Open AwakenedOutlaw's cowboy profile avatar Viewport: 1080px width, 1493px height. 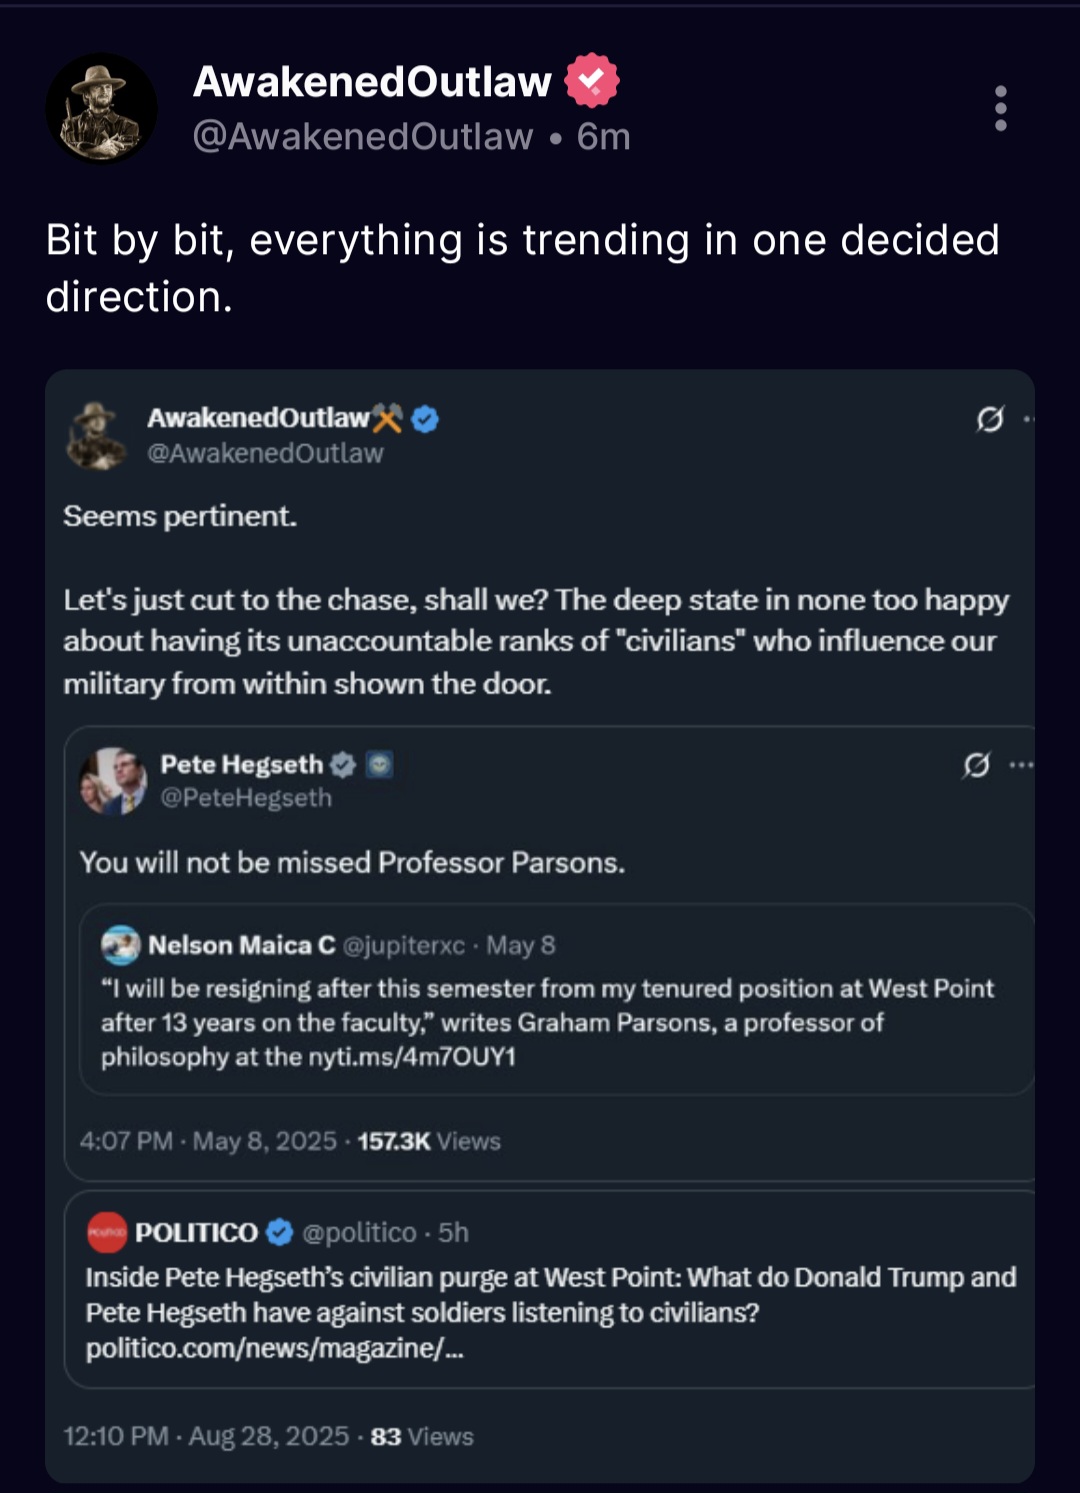pyautogui.click(x=101, y=108)
